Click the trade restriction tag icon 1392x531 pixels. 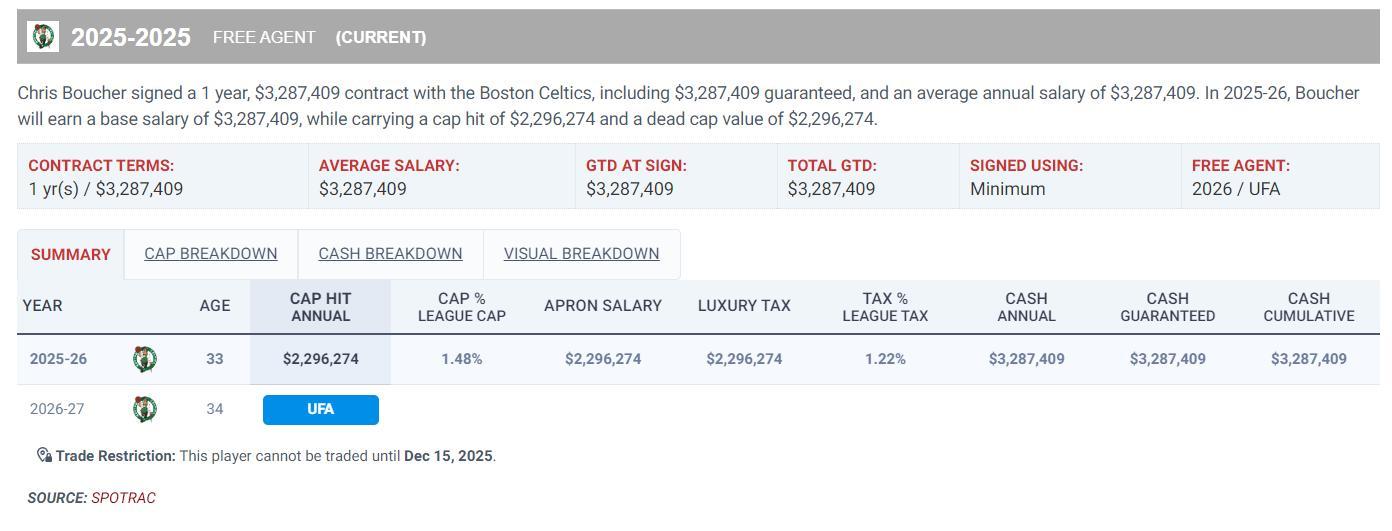tap(44, 456)
